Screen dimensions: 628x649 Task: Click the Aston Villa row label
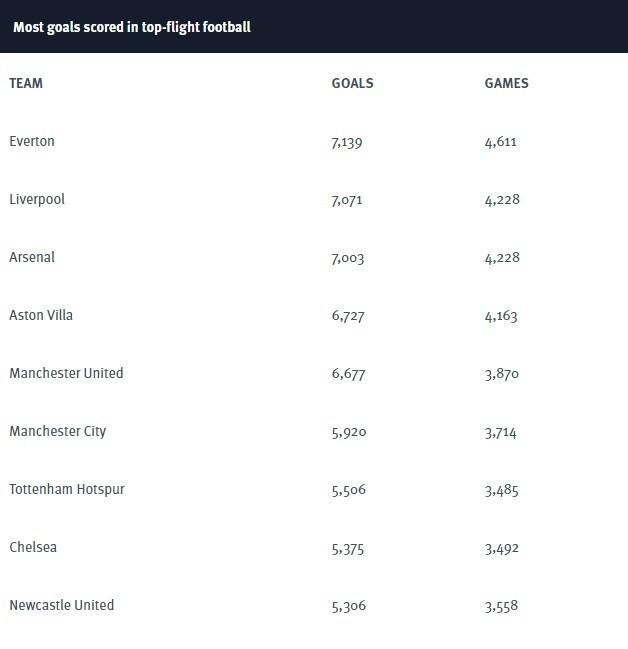[x=41, y=315]
